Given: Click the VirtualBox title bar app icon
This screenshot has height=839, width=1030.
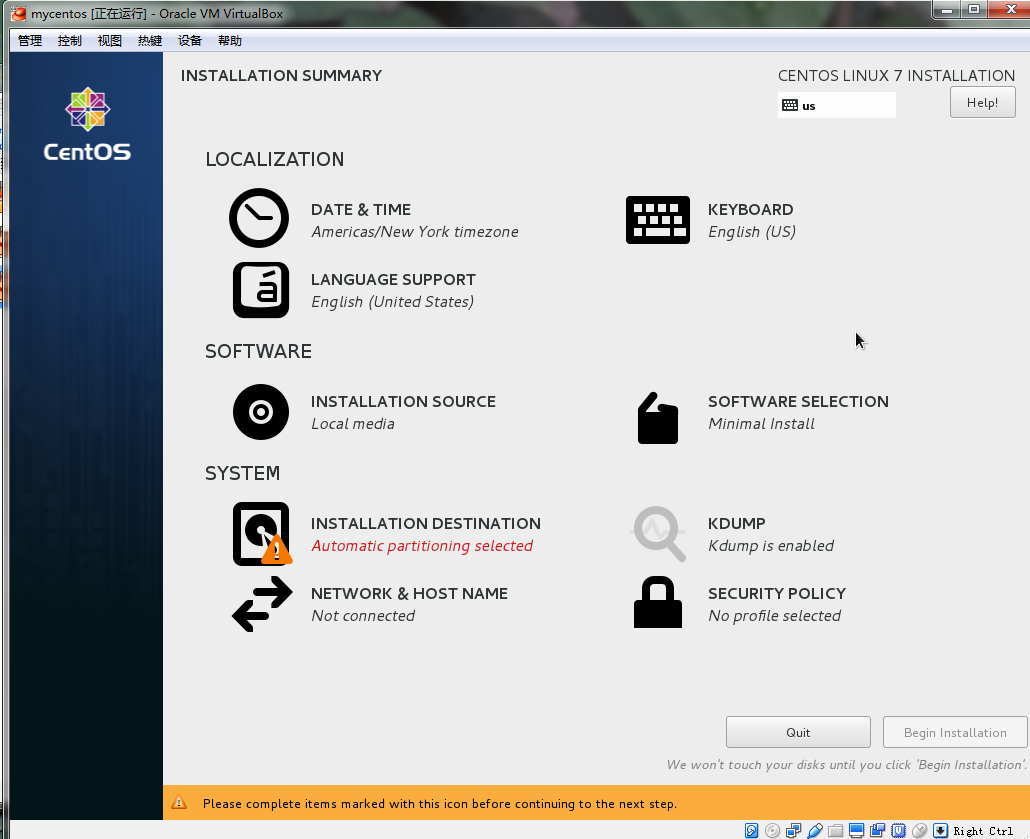Looking at the screenshot, I should (18, 13).
